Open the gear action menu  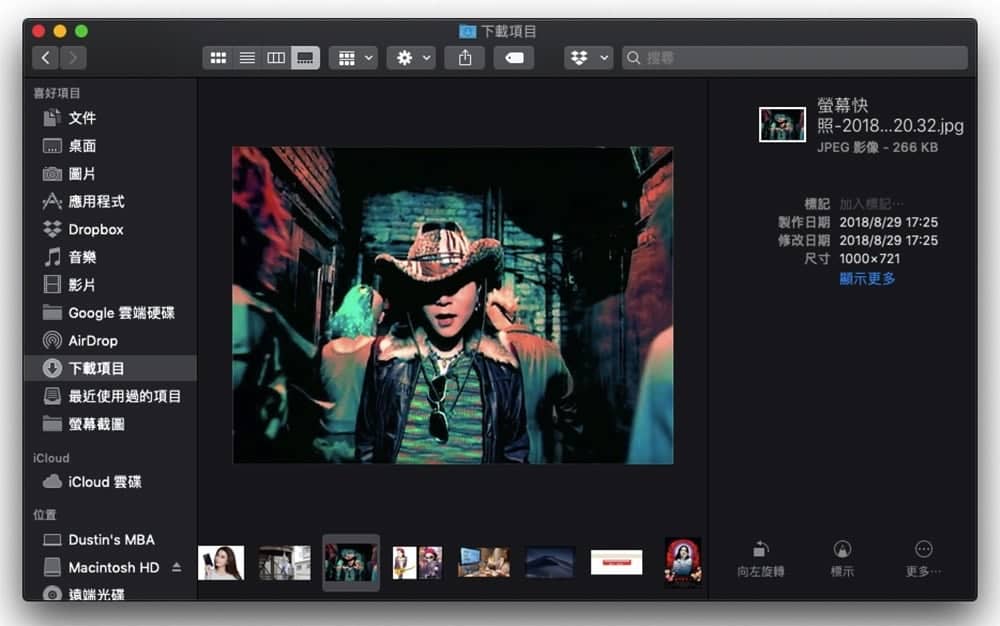(x=412, y=58)
